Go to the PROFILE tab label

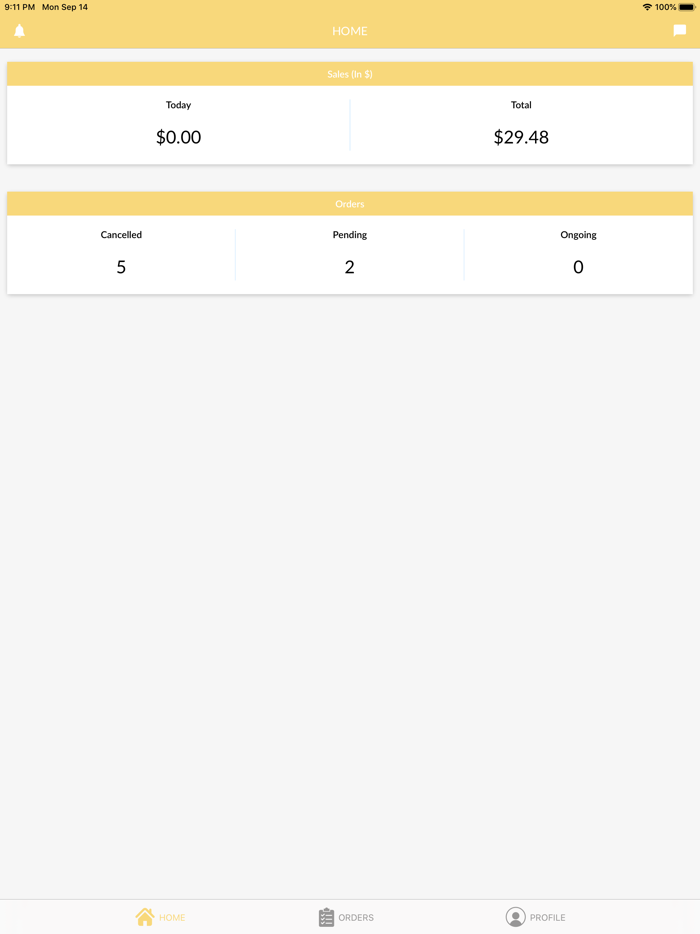click(547, 918)
